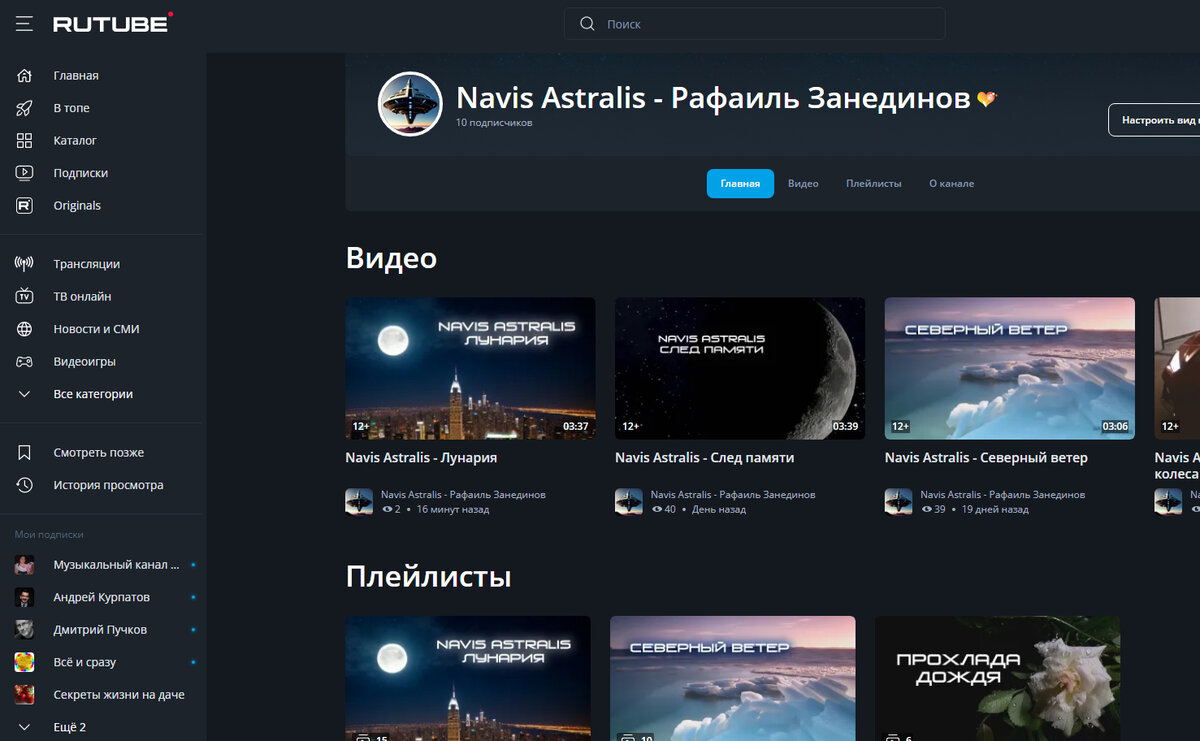Click the Трансляции broadcast icon
Image resolution: width=1200 pixels, height=741 pixels.
point(24,264)
